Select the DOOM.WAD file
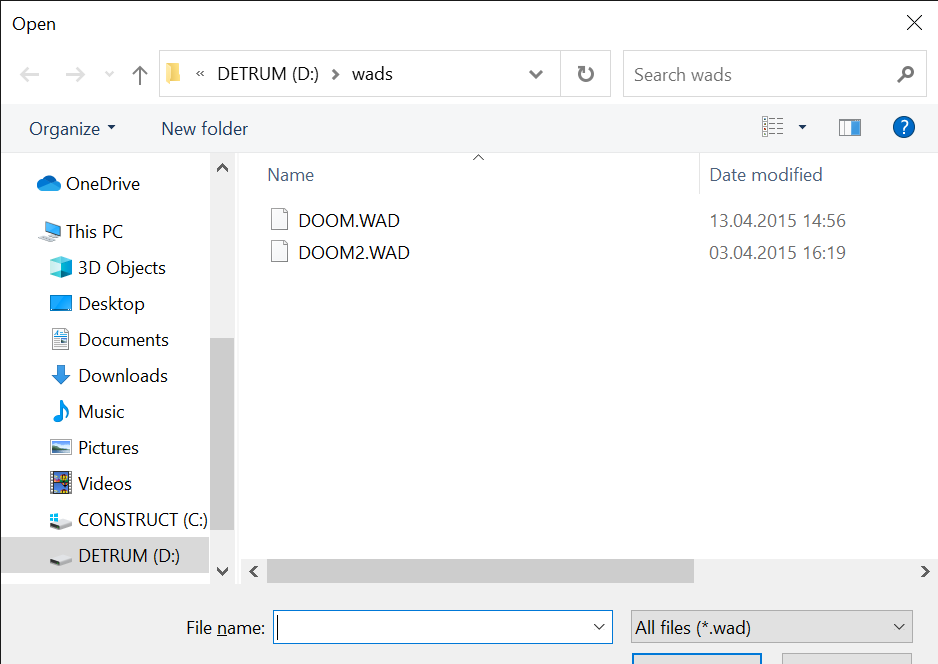The height and width of the screenshot is (664, 938). 349,220
